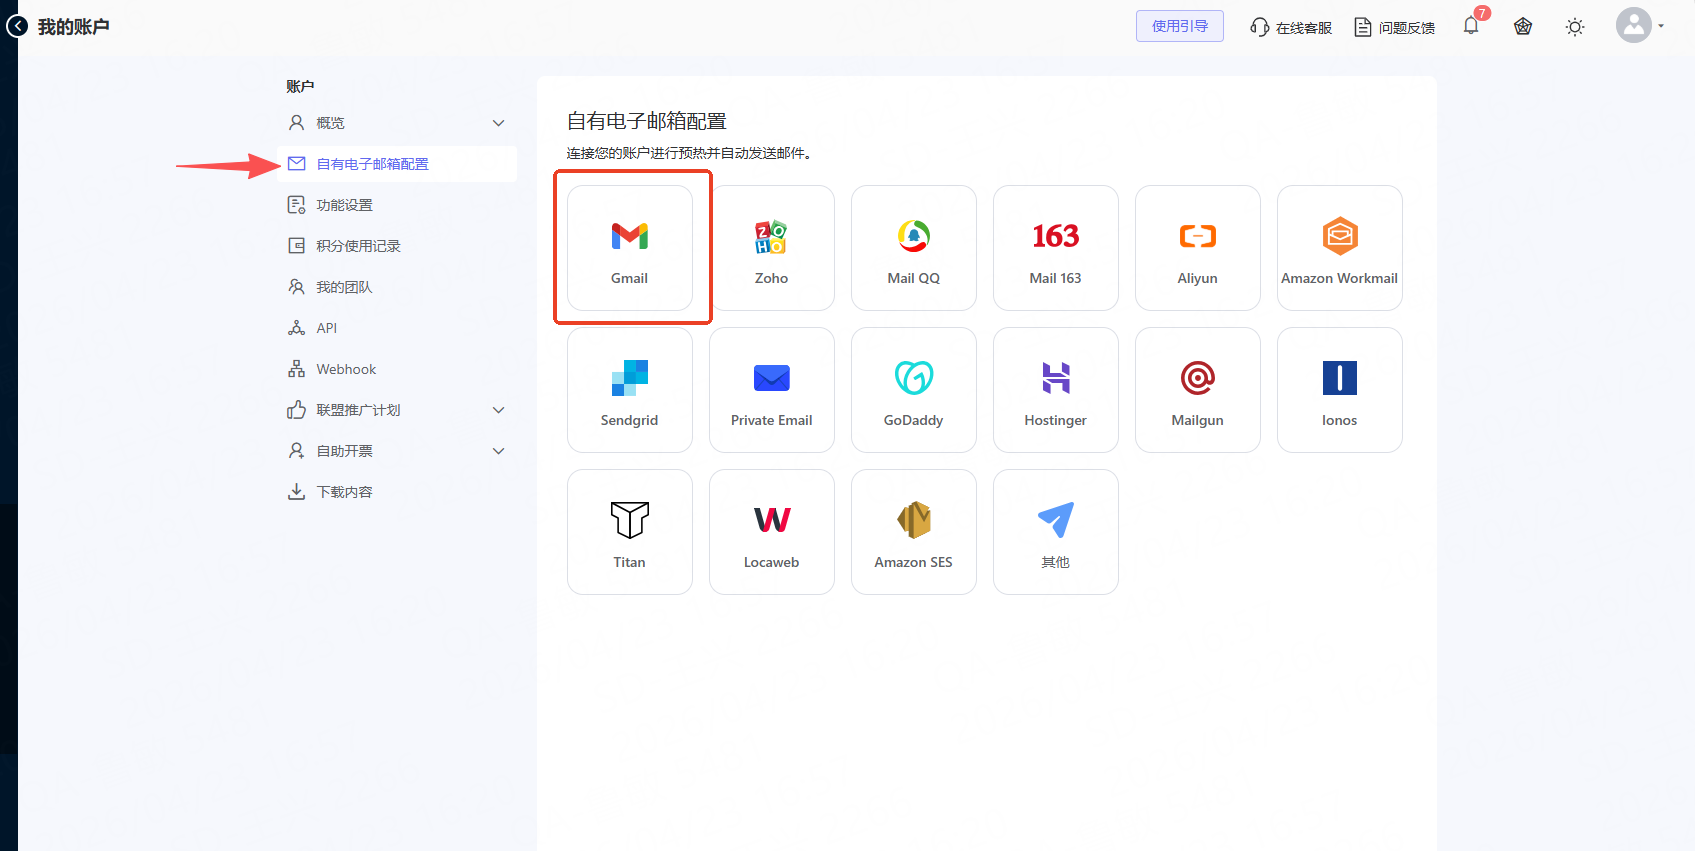The image size is (1695, 851).
Task: Open the notification bell with badge
Action: click(x=1472, y=24)
